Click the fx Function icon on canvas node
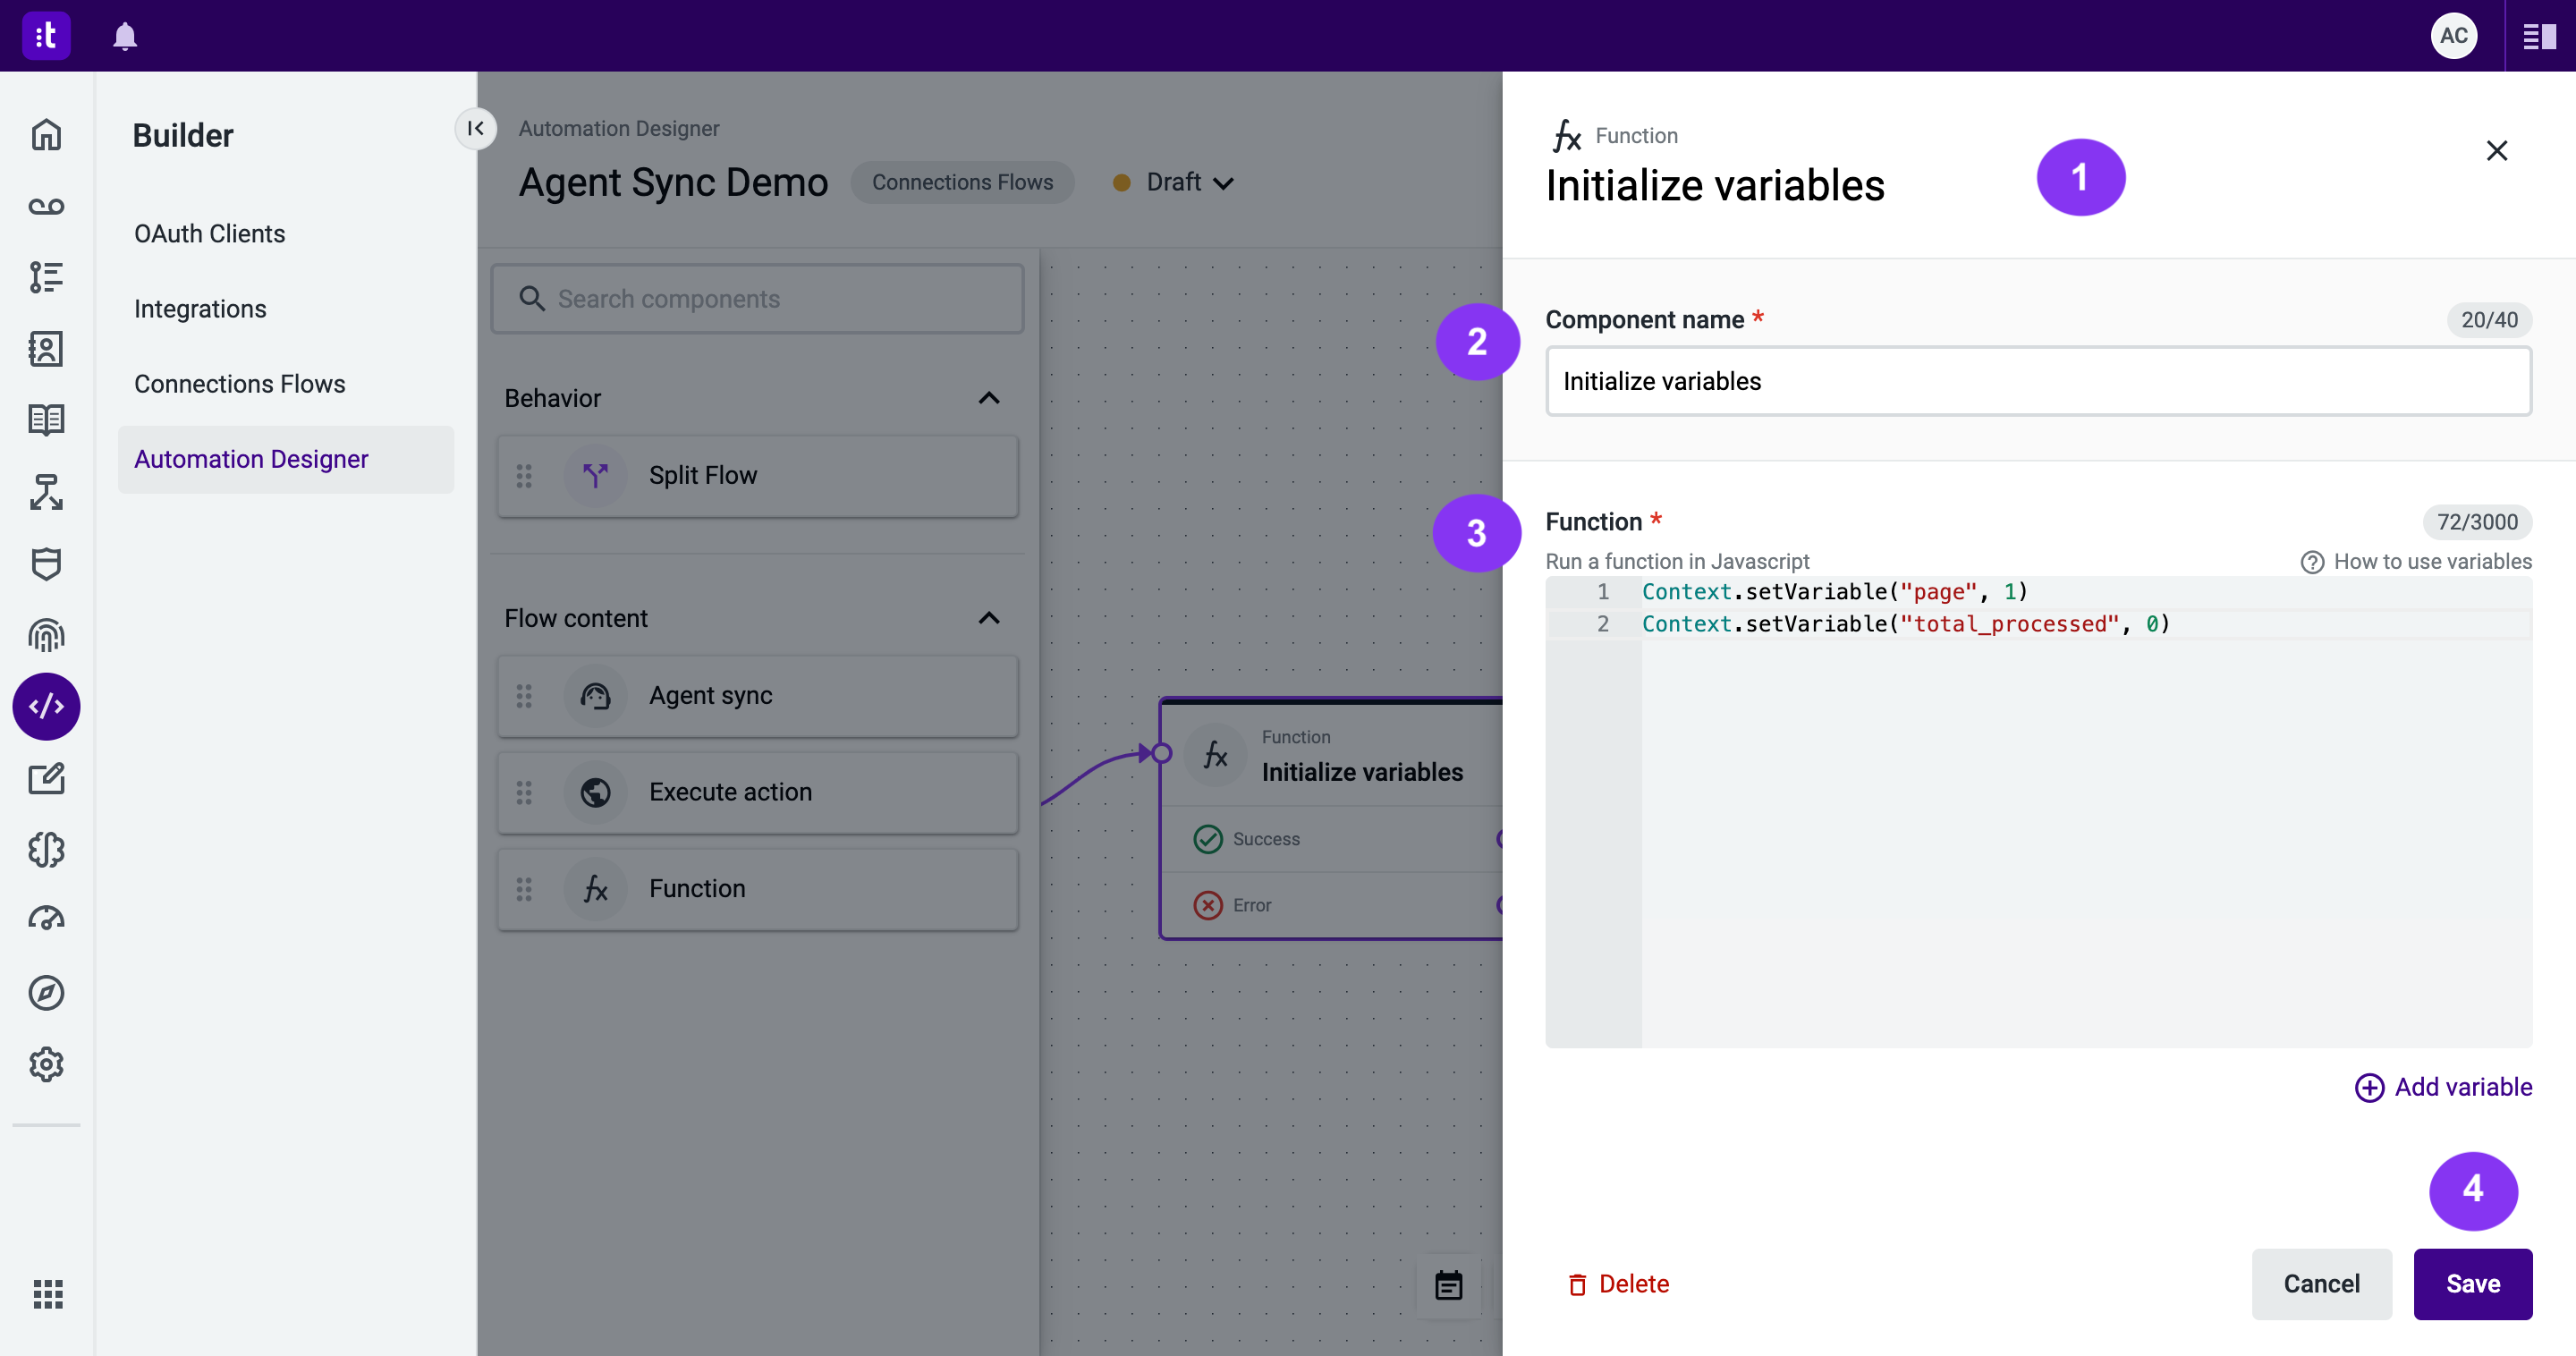This screenshot has width=2576, height=1356. [x=1215, y=757]
